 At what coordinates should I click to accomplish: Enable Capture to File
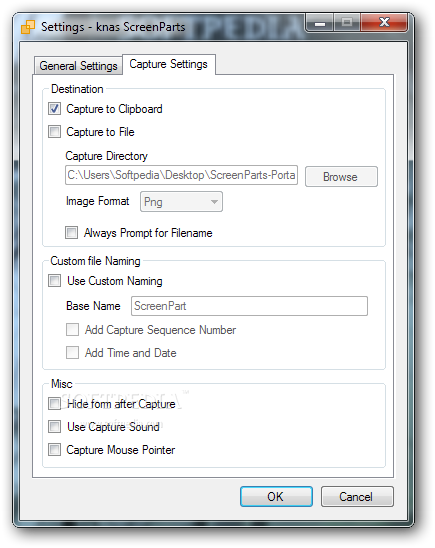point(55,132)
